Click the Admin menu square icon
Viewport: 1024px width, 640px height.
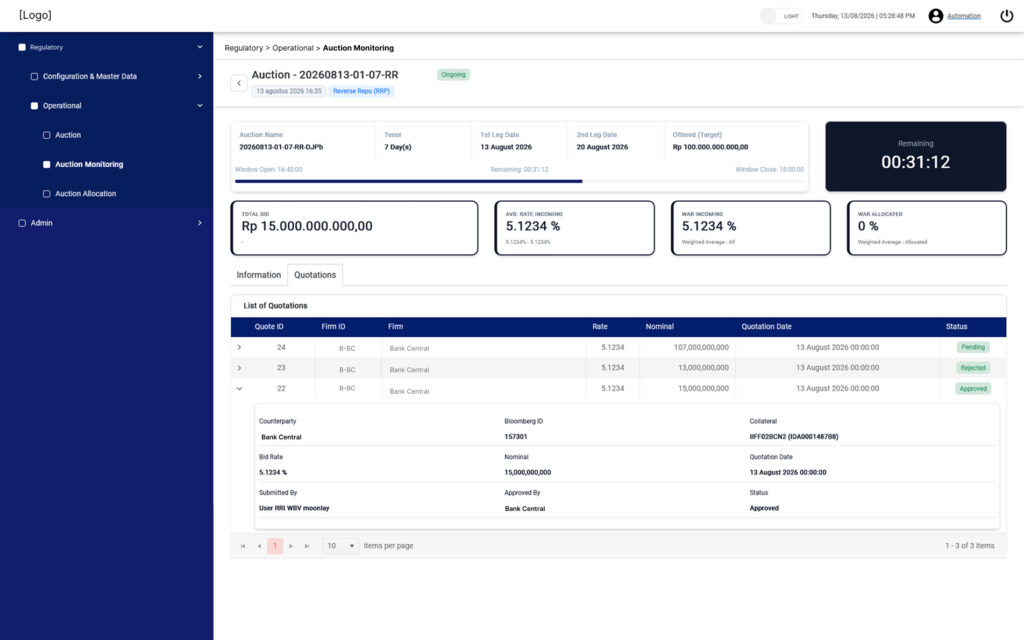(x=22, y=223)
